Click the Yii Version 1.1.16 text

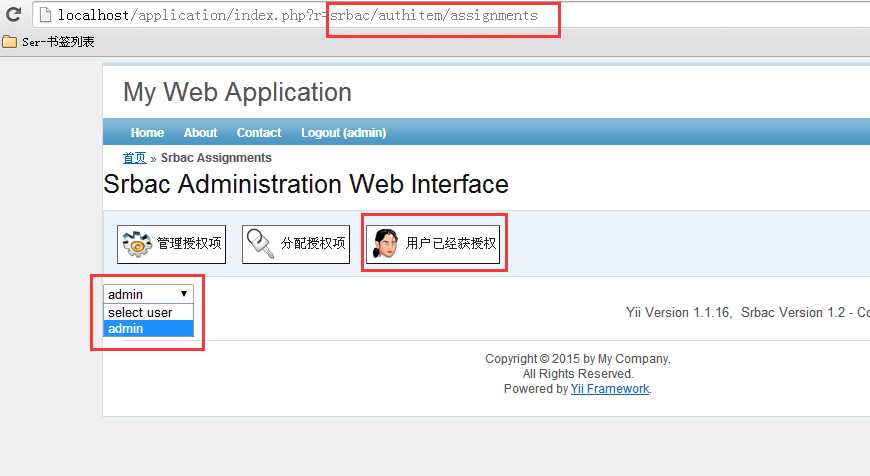pyautogui.click(x=679, y=312)
